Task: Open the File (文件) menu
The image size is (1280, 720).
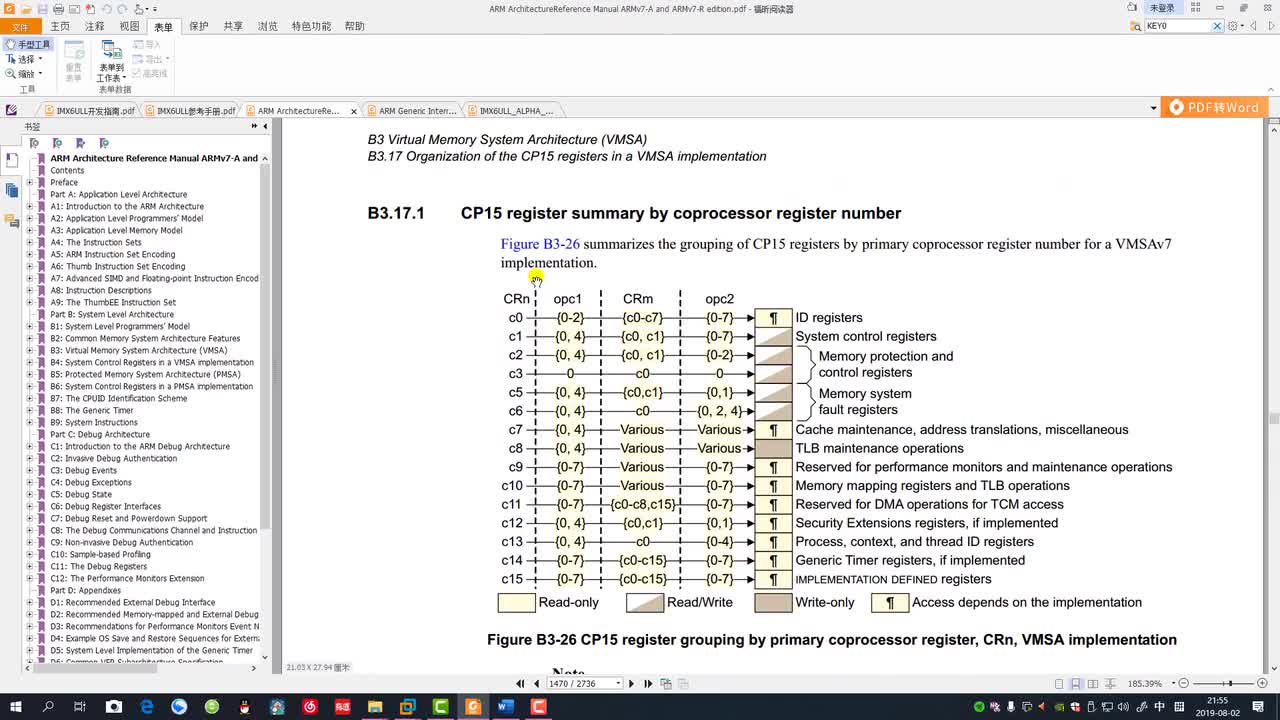Action: [x=20, y=27]
